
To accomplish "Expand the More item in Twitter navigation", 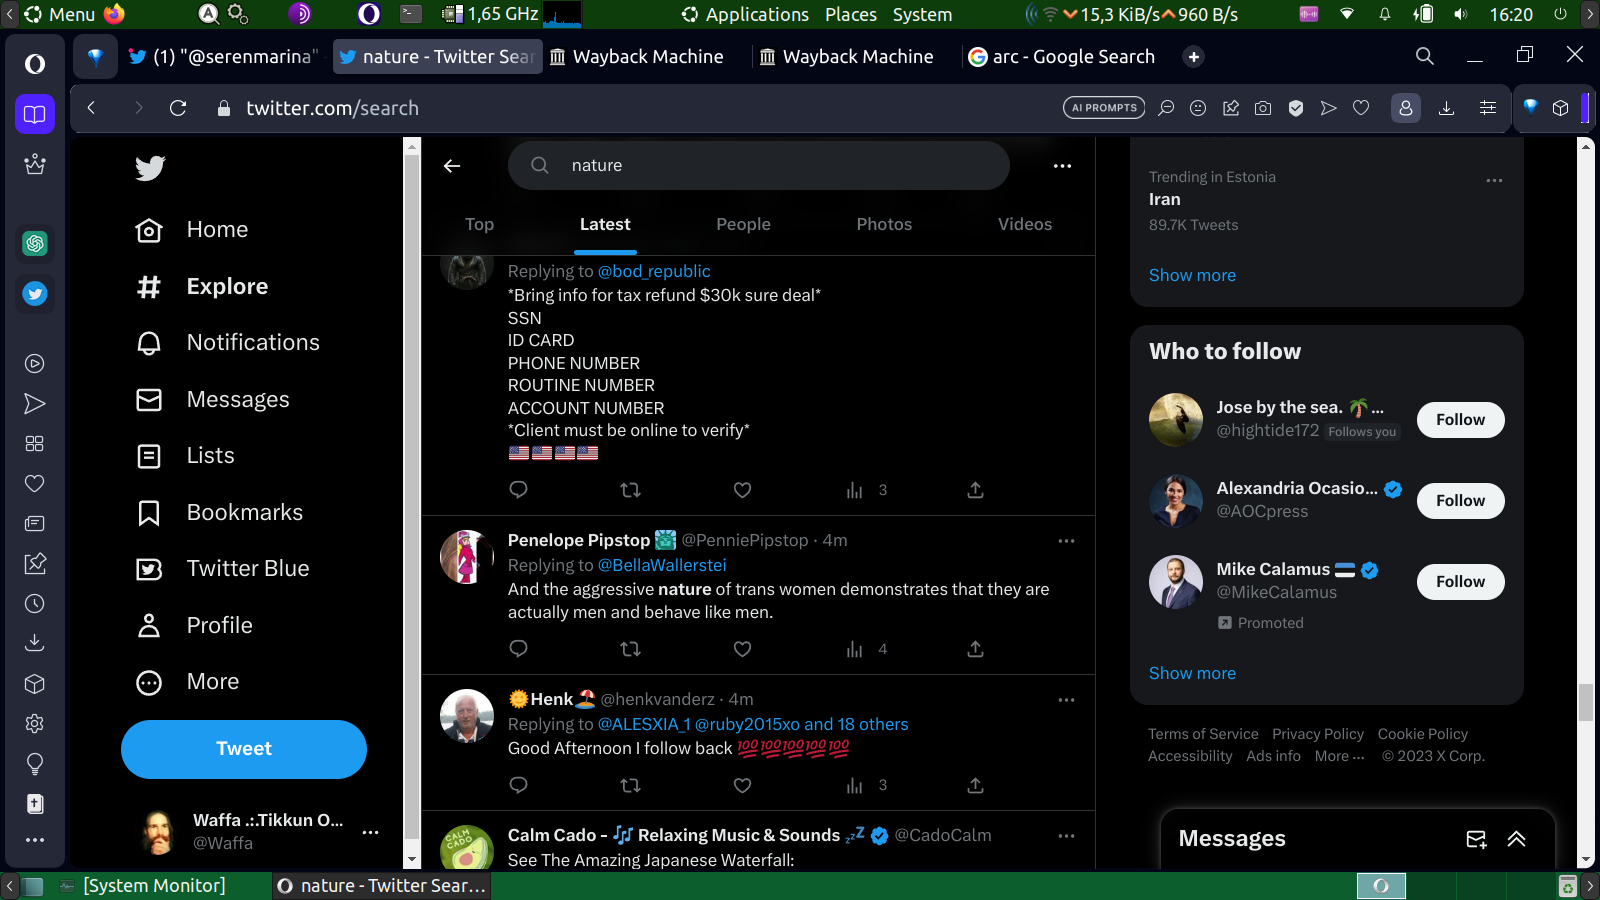I will (x=188, y=682).
